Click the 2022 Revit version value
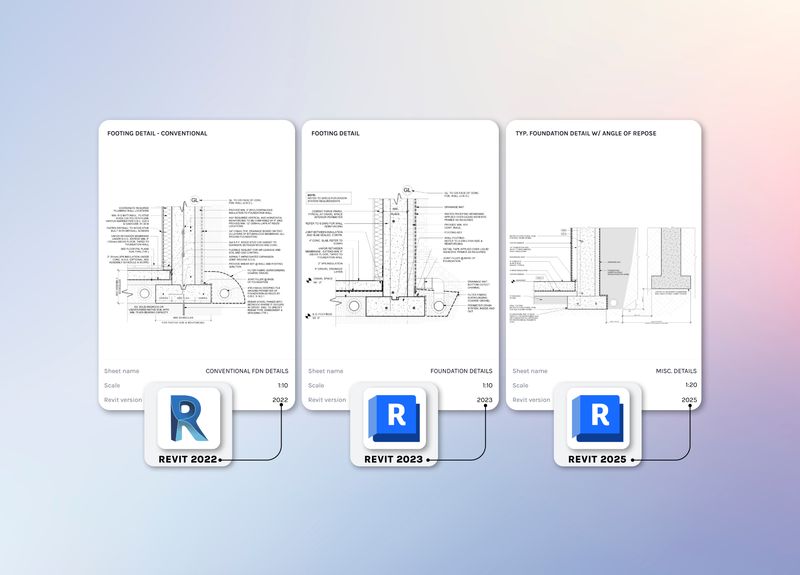Viewport: 800px width, 575px height. (x=280, y=399)
